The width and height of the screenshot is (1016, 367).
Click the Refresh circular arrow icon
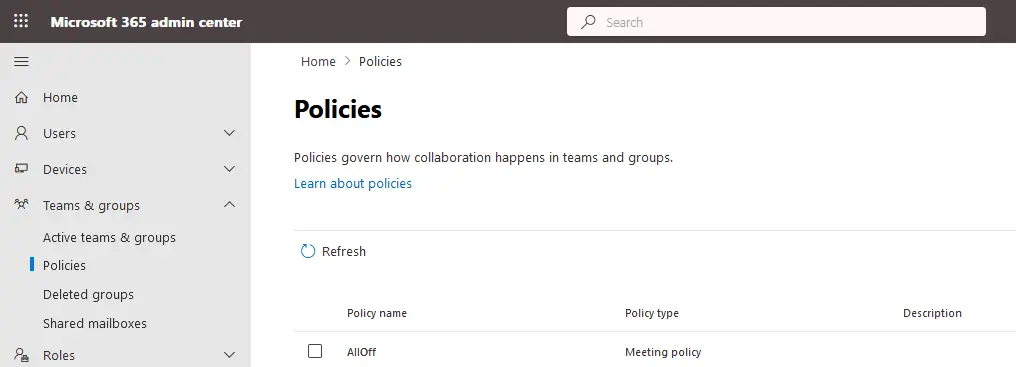308,251
